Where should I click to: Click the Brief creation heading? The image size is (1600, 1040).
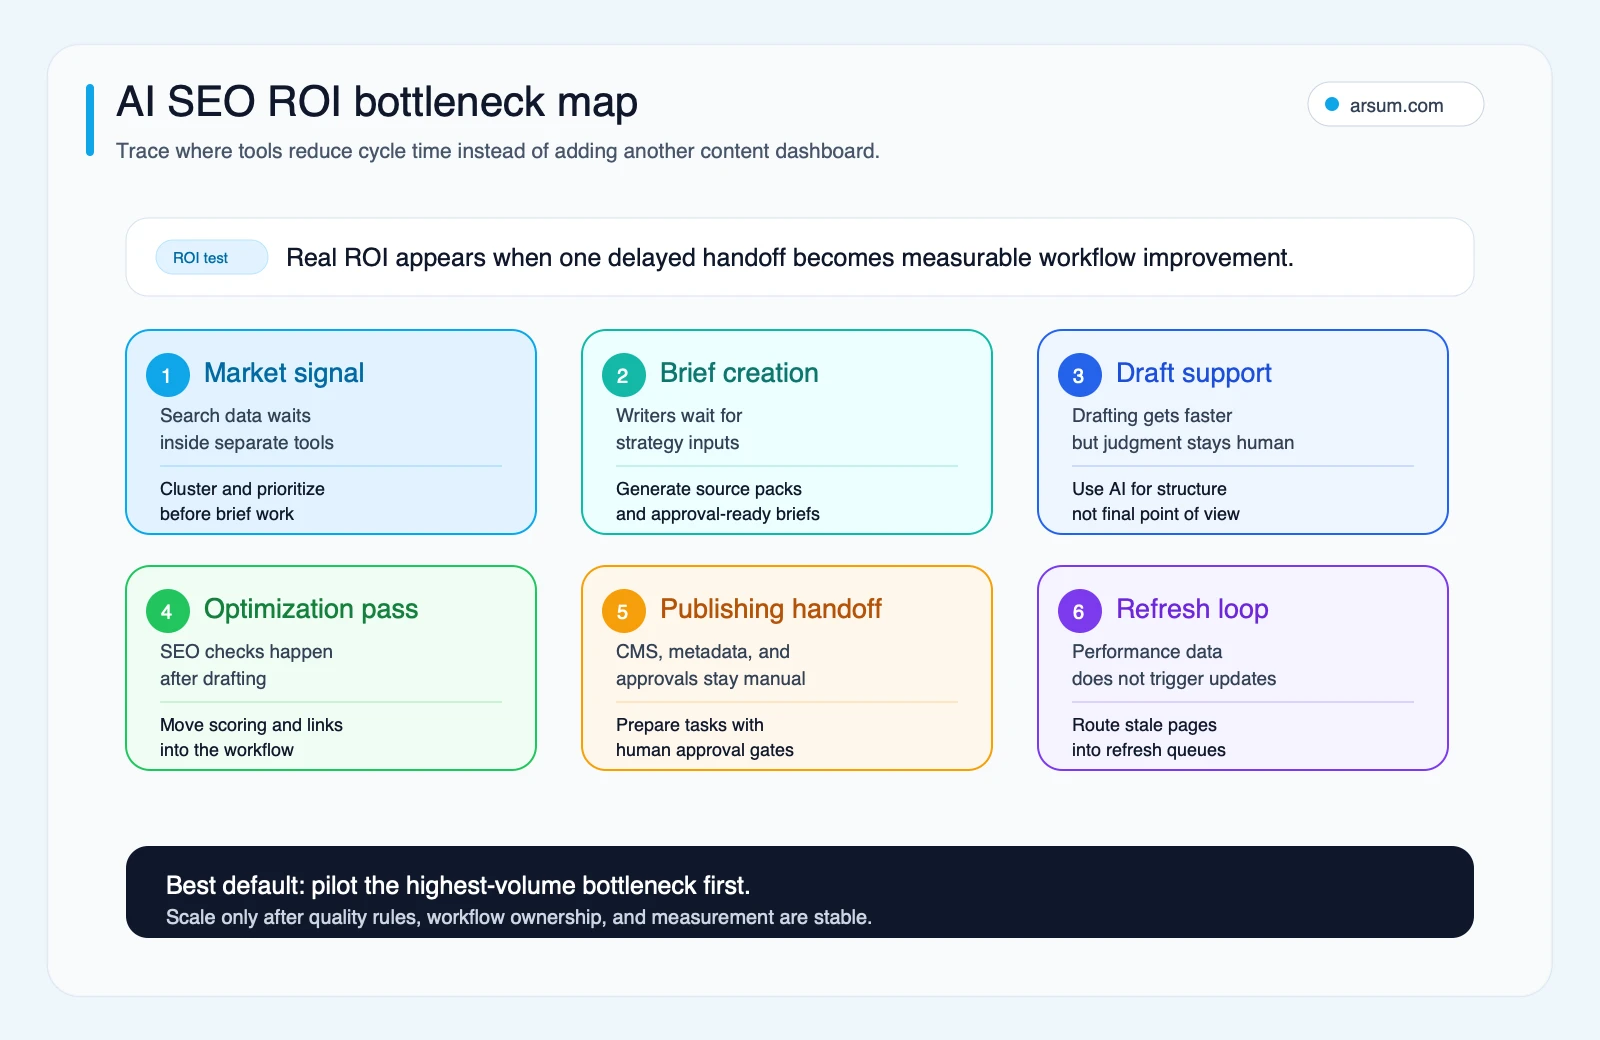[x=739, y=373]
